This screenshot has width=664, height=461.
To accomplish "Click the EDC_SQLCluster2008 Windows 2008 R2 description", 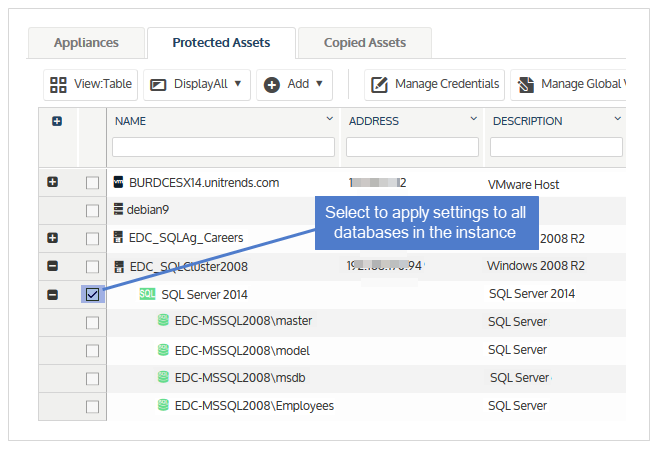I will 536,266.
